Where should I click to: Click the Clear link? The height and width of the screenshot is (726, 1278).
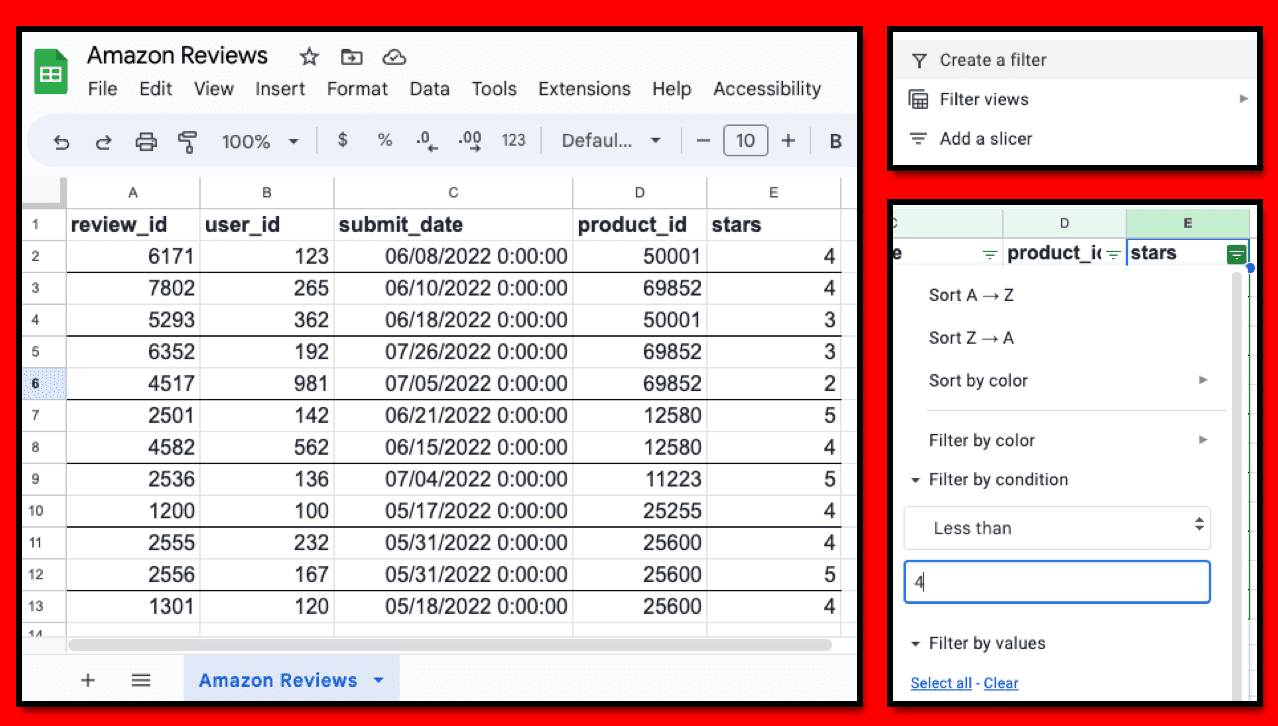(1000, 683)
